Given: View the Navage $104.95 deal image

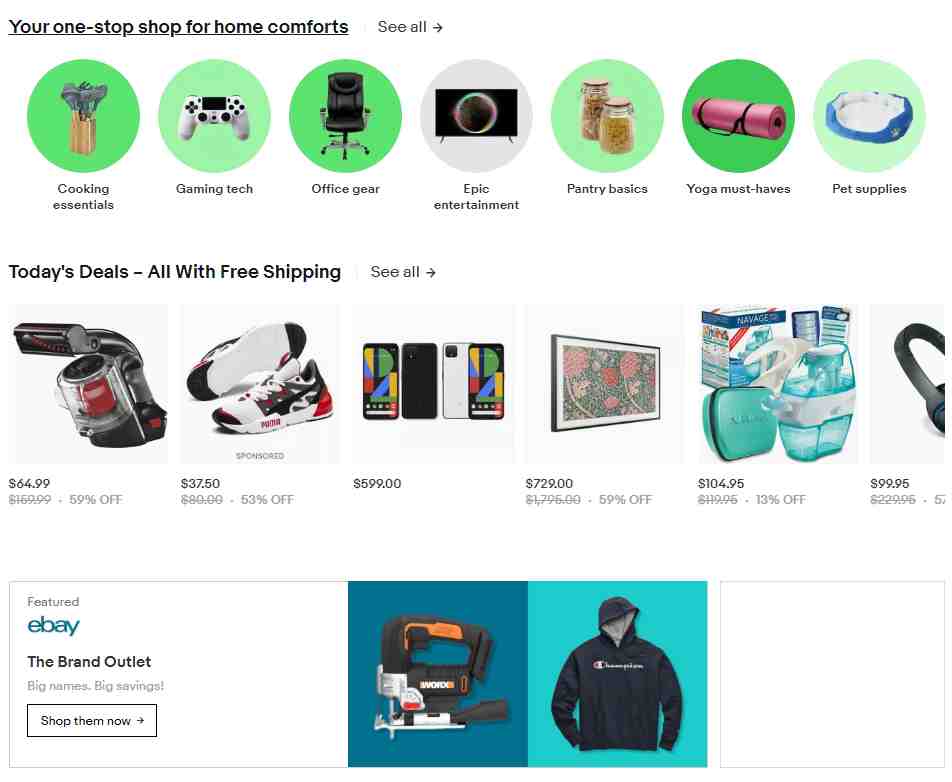Looking at the screenshot, I should (777, 384).
